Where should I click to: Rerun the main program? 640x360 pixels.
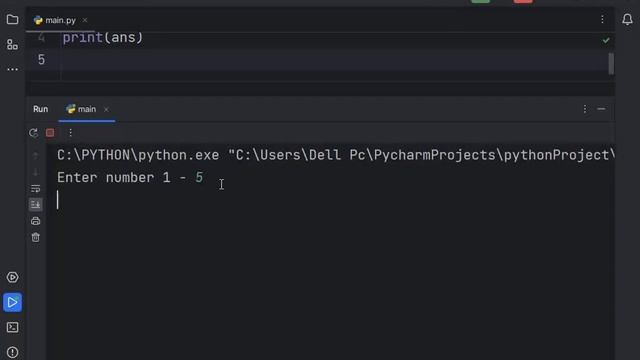33,133
